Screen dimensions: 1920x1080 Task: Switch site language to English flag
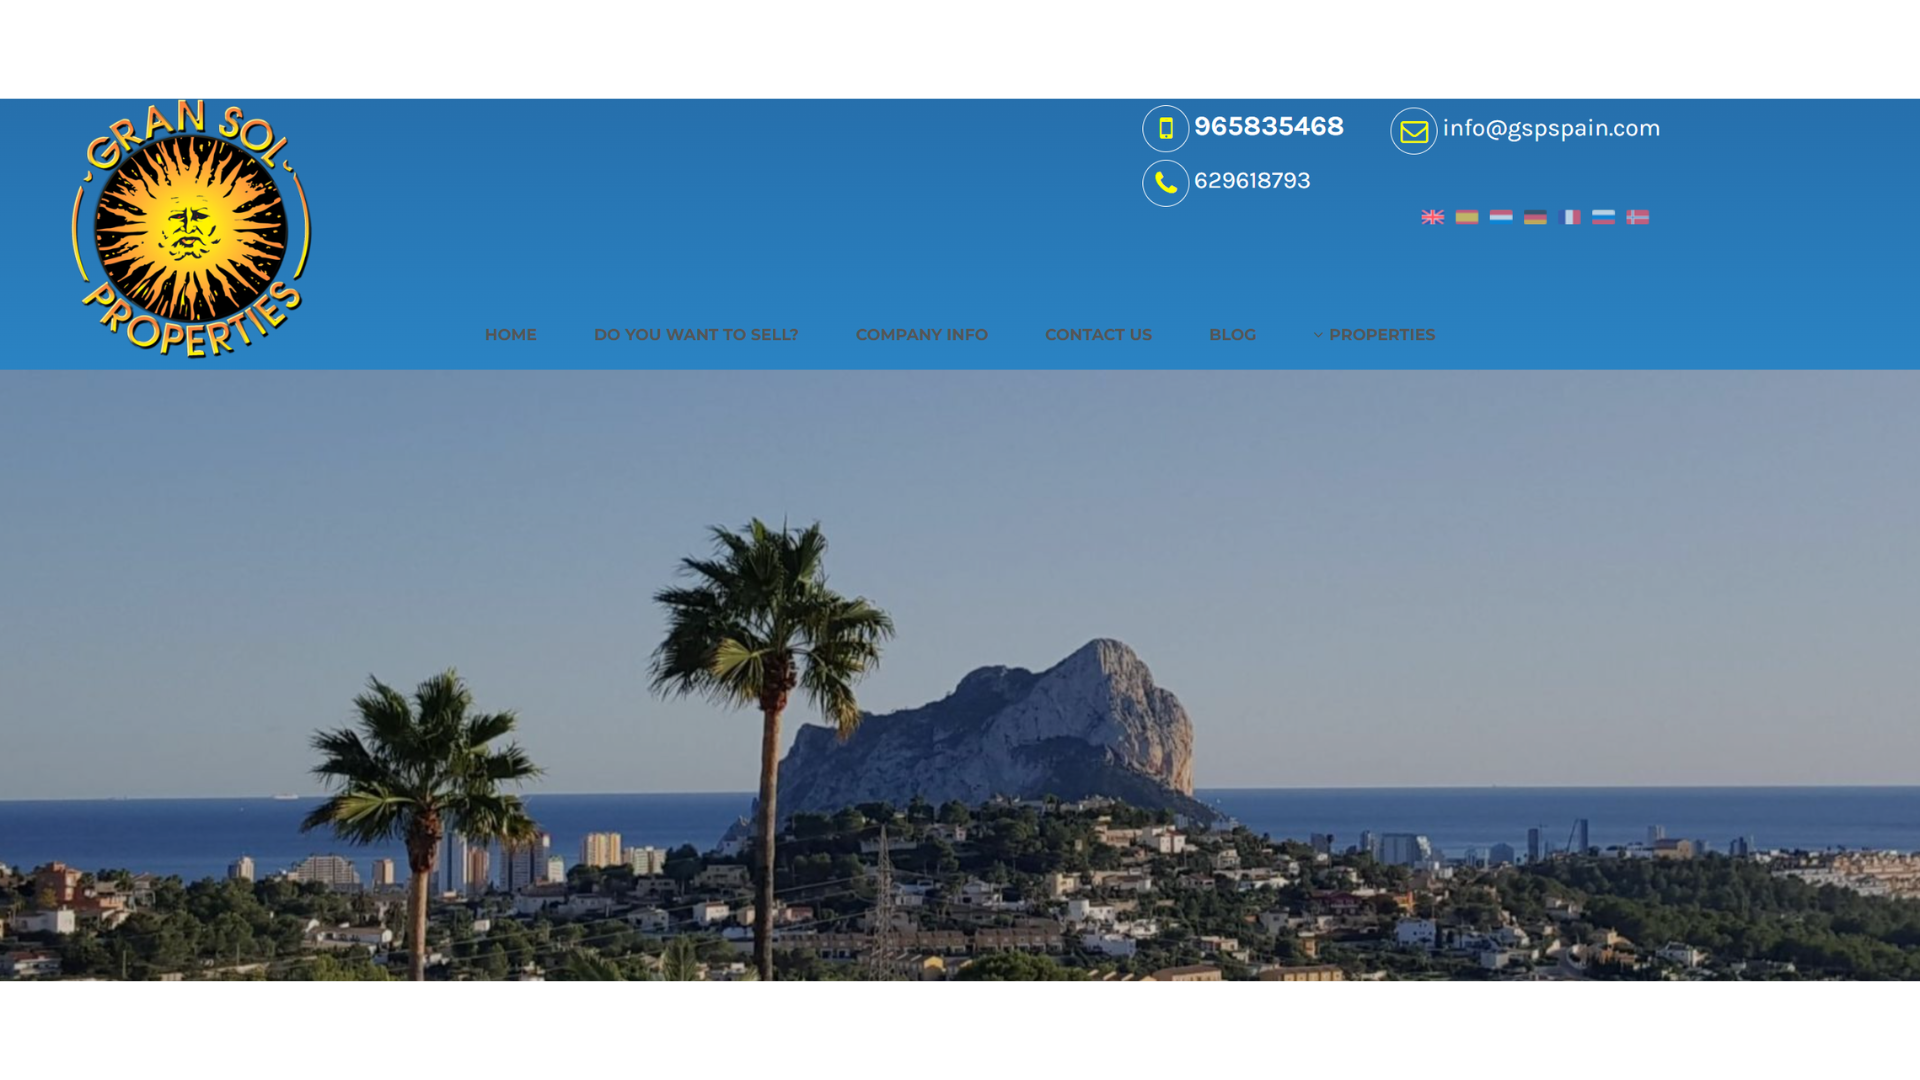(1432, 217)
